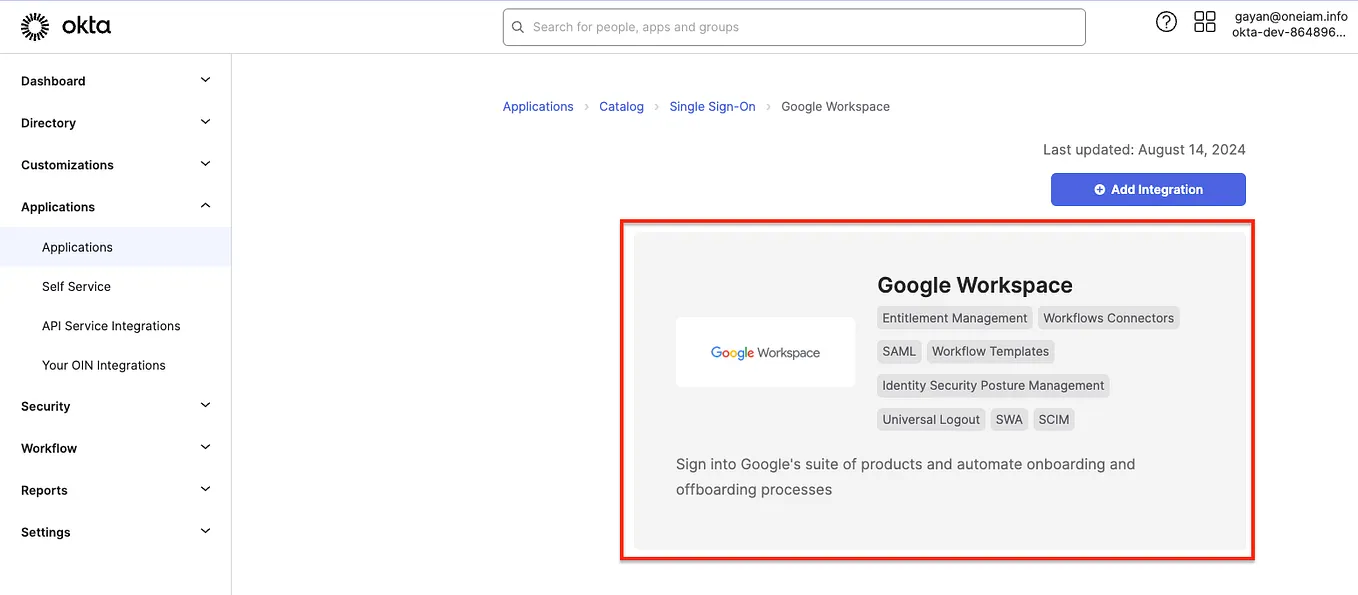Open the apps grid icon
Screen dimensions: 1358x595
(x=1205, y=22)
